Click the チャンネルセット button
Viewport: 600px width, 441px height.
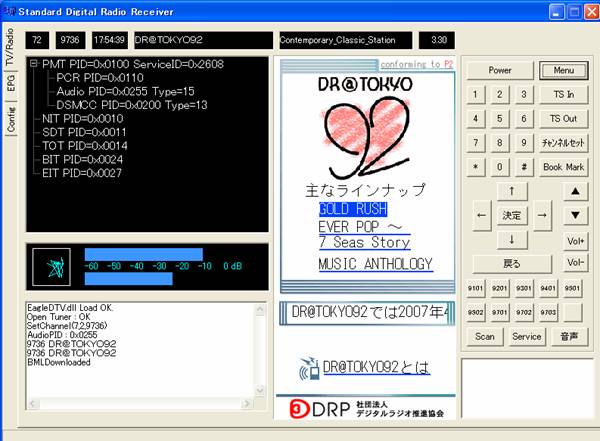(564, 143)
